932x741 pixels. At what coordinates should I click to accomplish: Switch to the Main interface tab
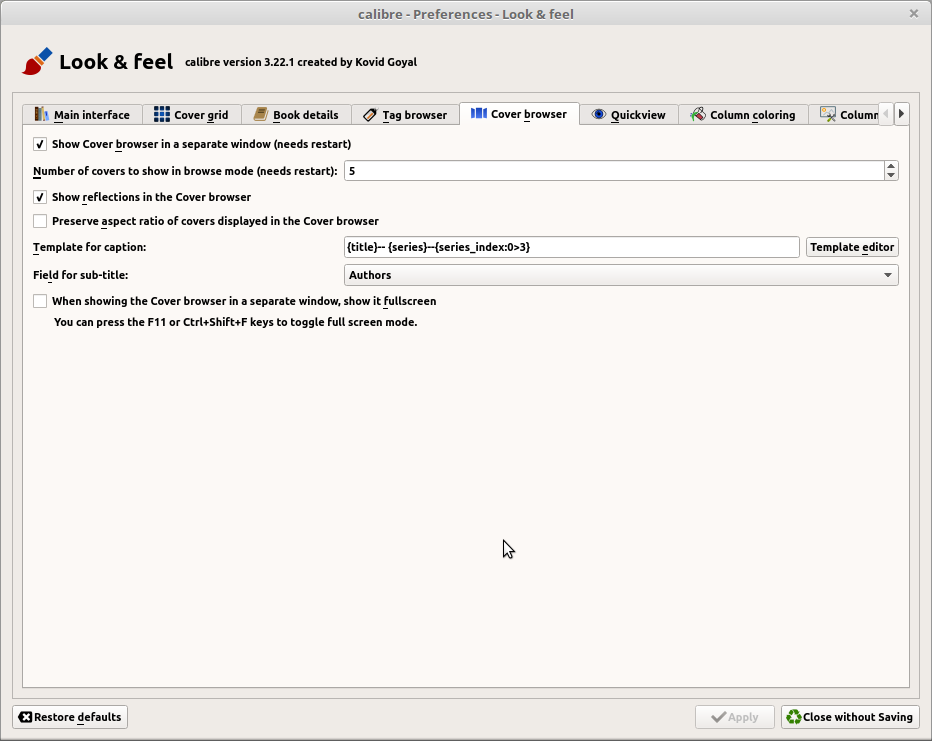pos(83,114)
